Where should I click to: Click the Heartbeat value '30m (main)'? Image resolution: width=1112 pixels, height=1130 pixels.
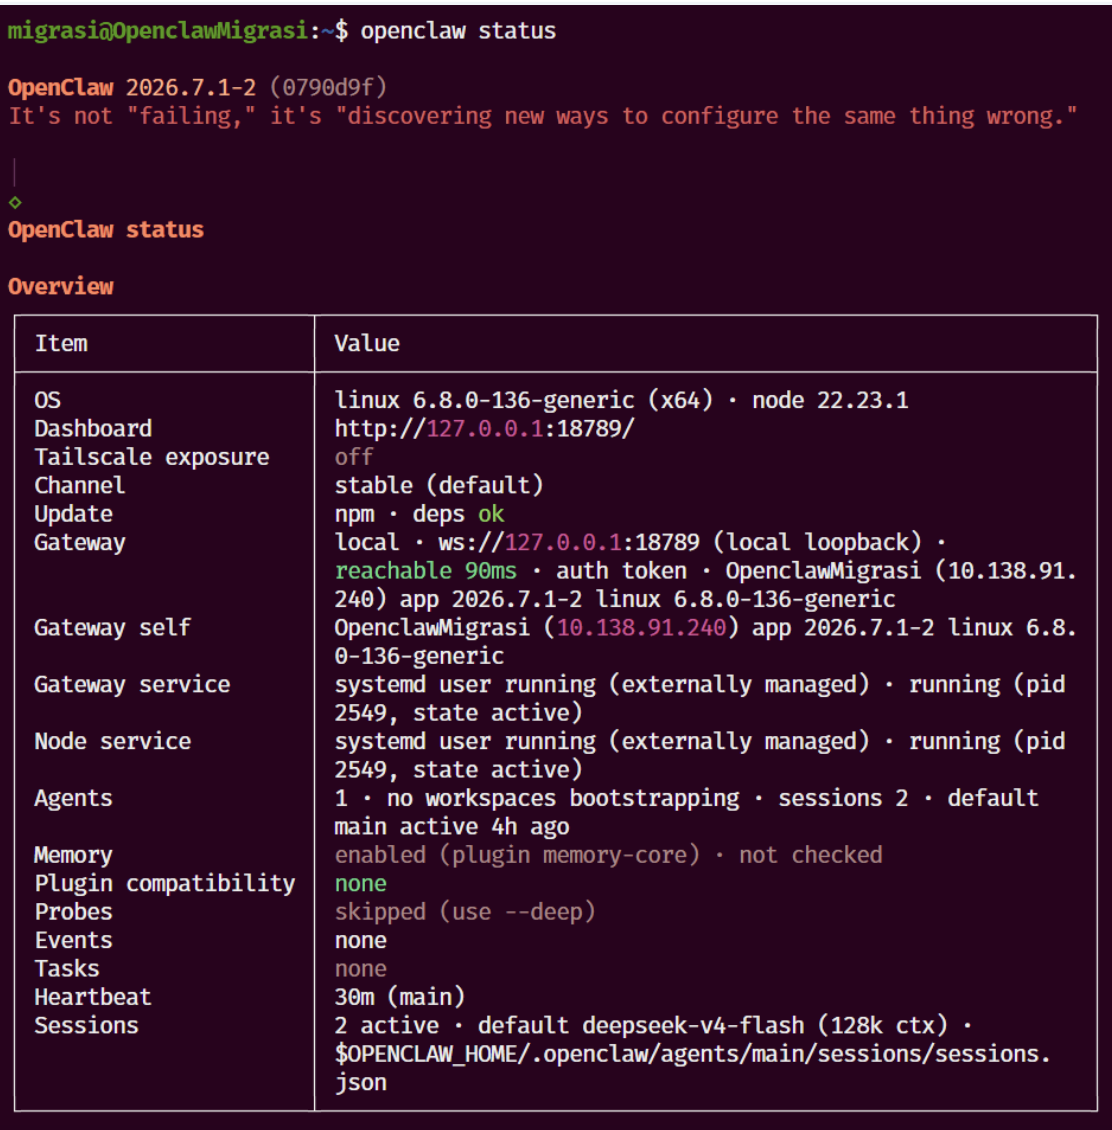(399, 997)
